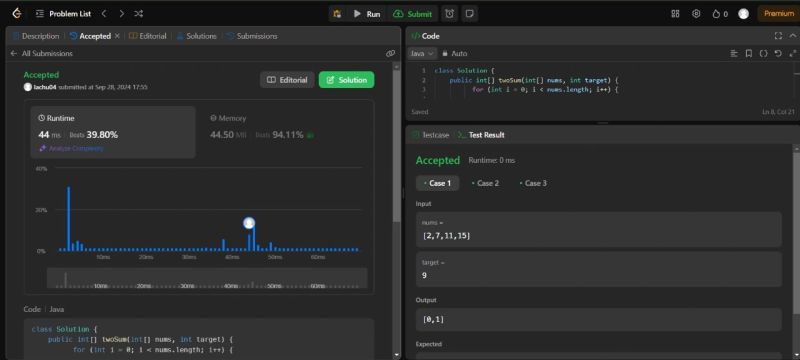Select Case 2 test case
The width and height of the screenshot is (800, 360).
[x=485, y=183]
